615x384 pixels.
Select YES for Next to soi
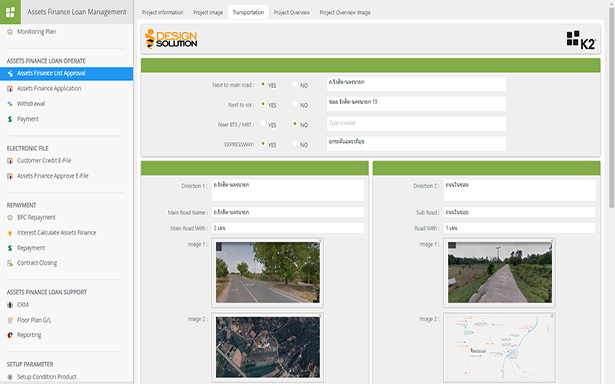click(x=263, y=104)
